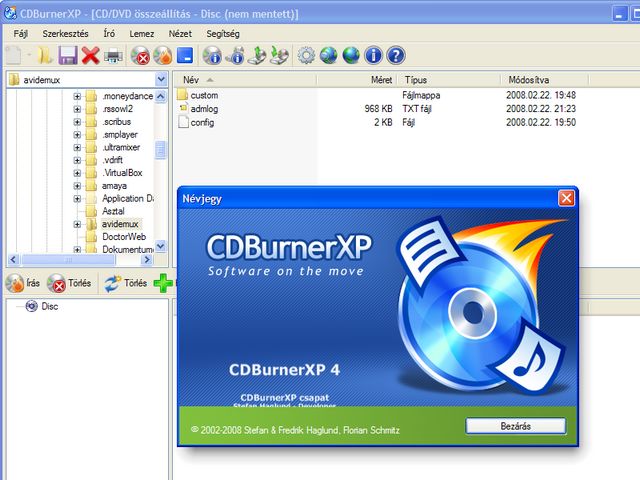
Task: Expand the .moneydance folder node
Action: click(x=77, y=96)
